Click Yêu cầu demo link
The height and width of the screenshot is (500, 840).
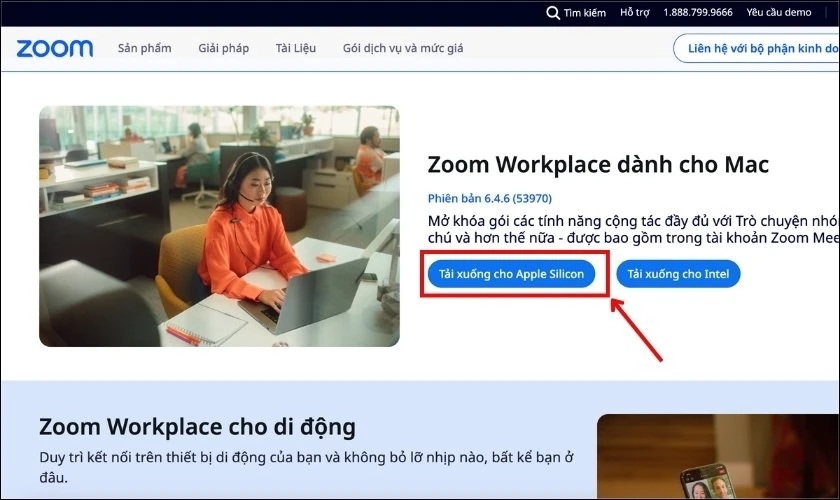tap(779, 12)
